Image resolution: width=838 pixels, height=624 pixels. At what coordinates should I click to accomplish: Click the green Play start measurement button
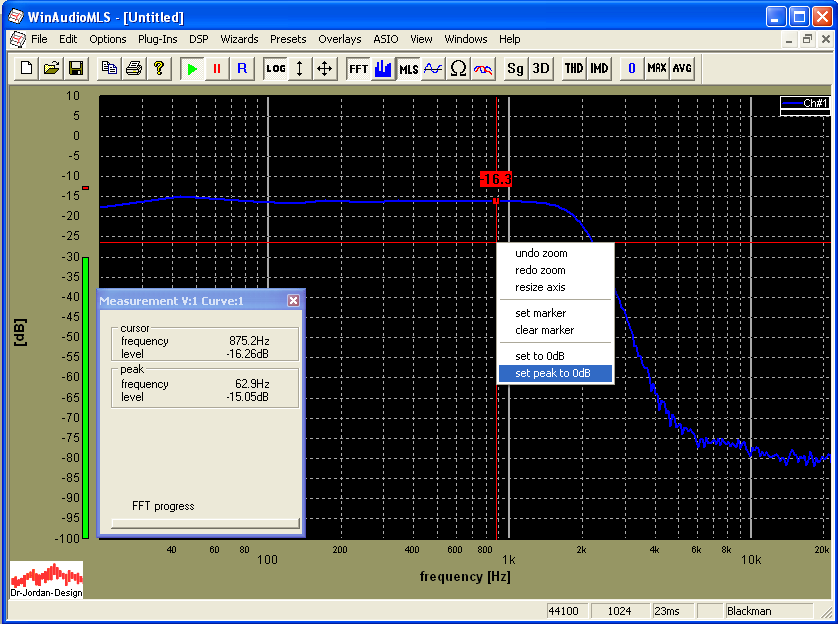[x=192, y=68]
